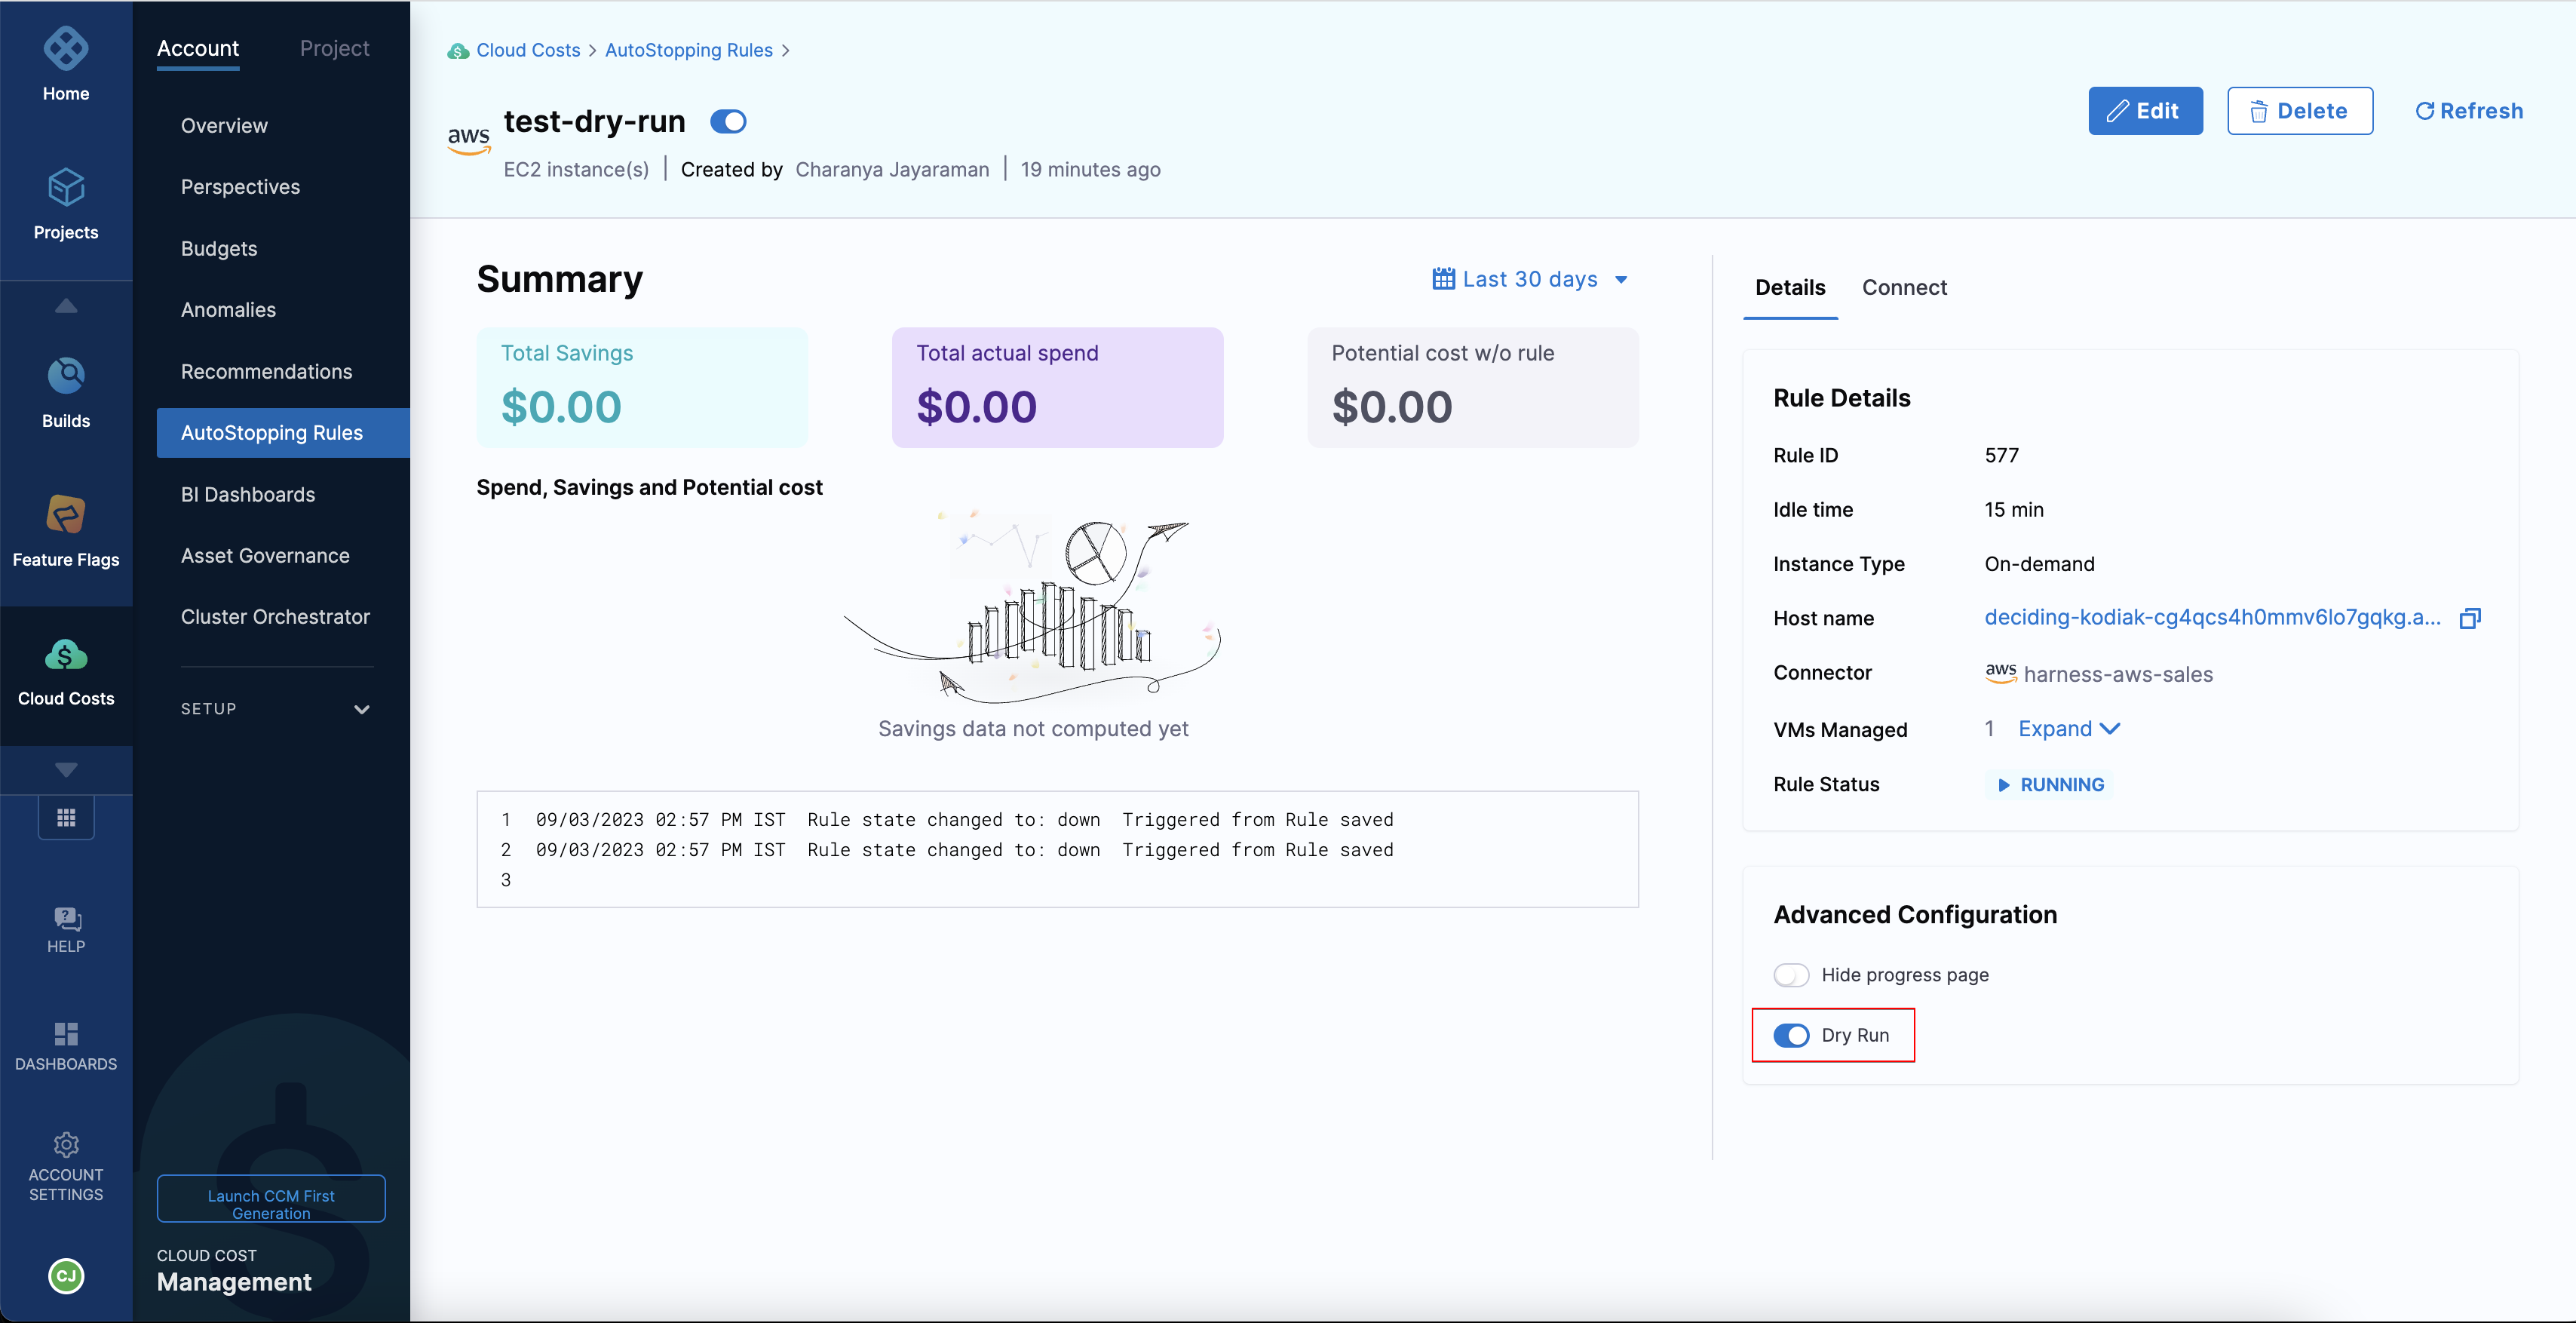Open the Help chat icon

(x=66, y=918)
